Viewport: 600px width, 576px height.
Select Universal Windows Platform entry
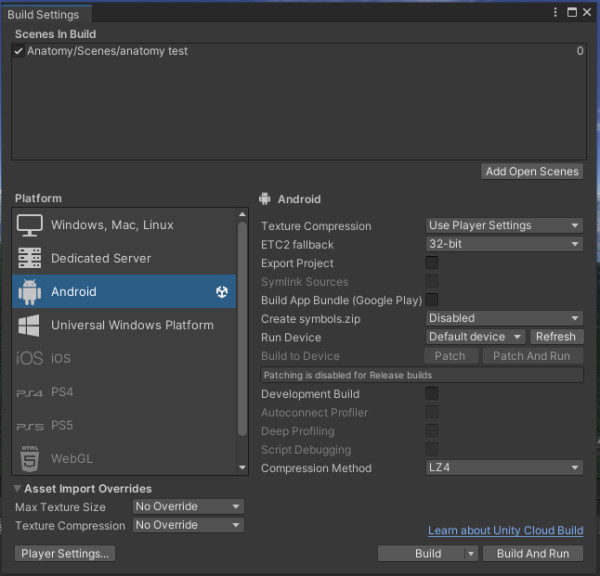[x=124, y=325]
